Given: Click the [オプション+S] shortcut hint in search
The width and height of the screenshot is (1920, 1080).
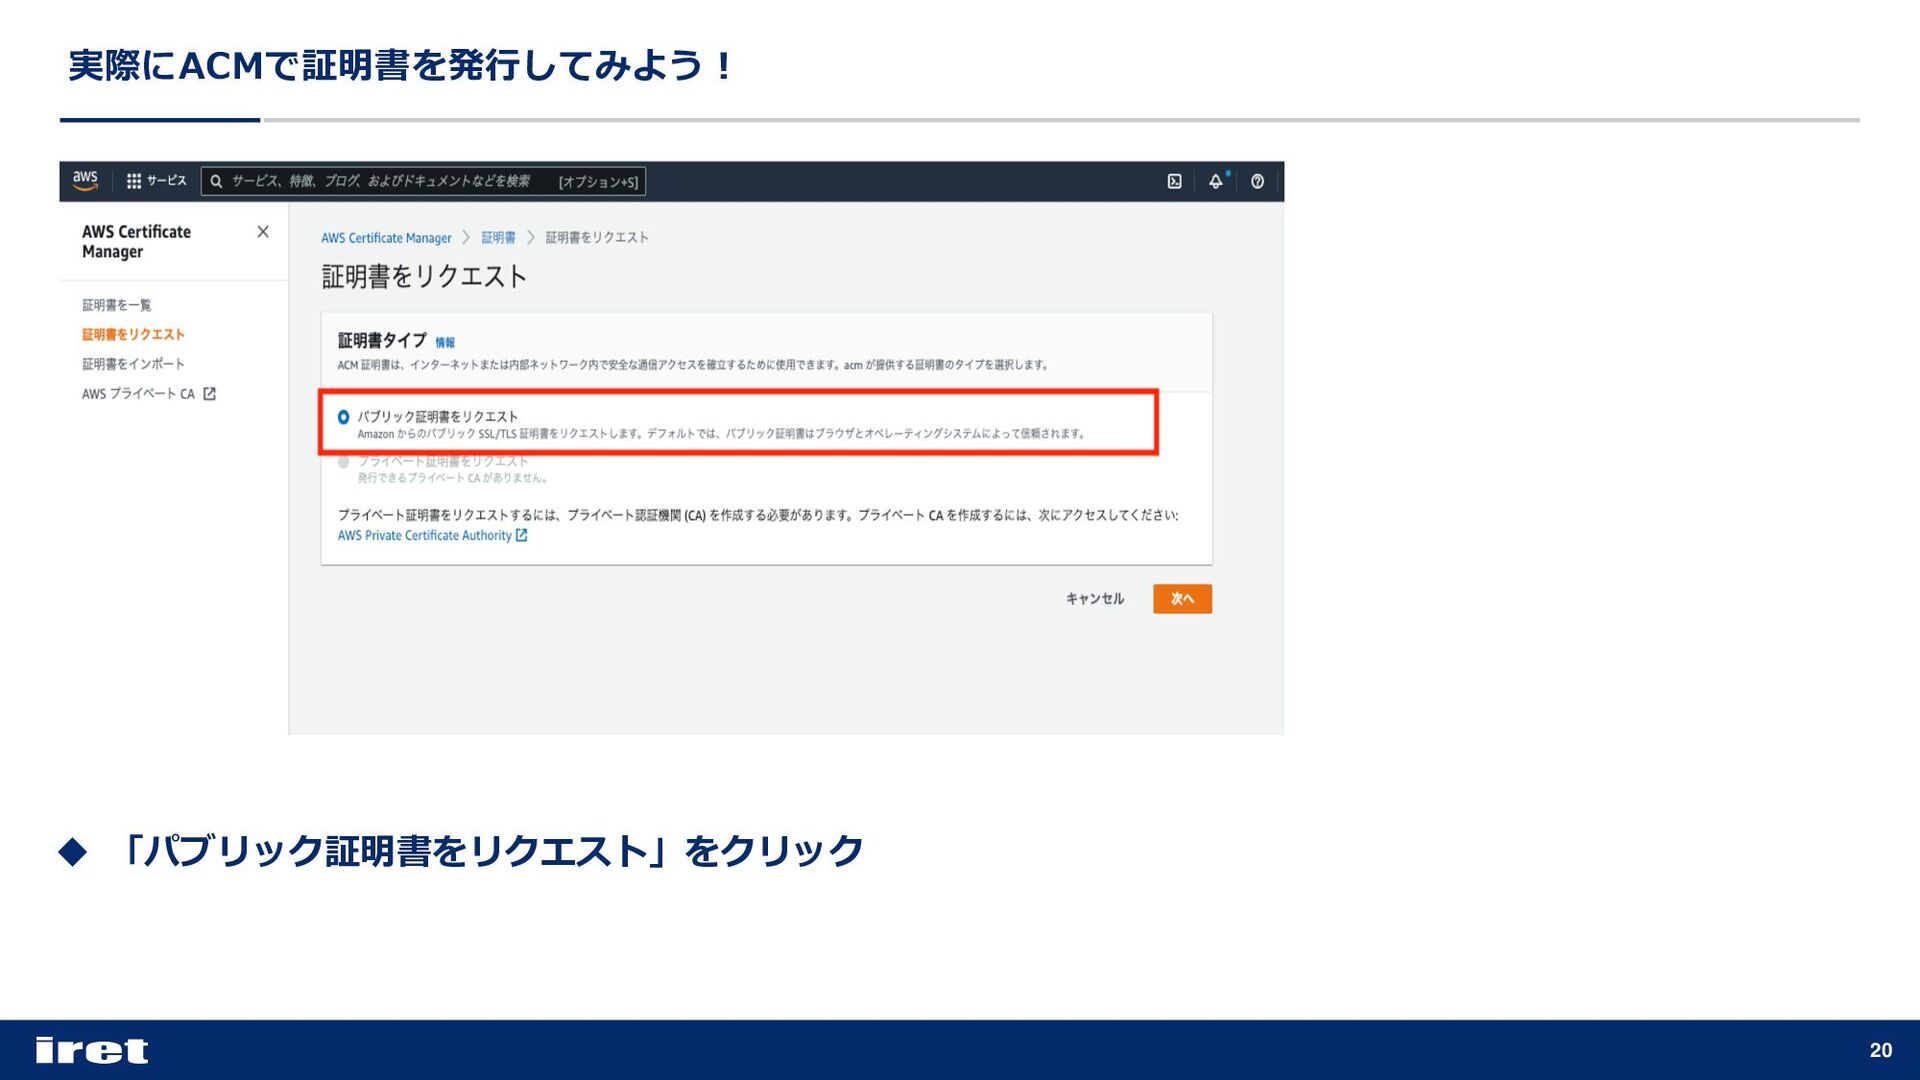Looking at the screenshot, I should (x=598, y=181).
